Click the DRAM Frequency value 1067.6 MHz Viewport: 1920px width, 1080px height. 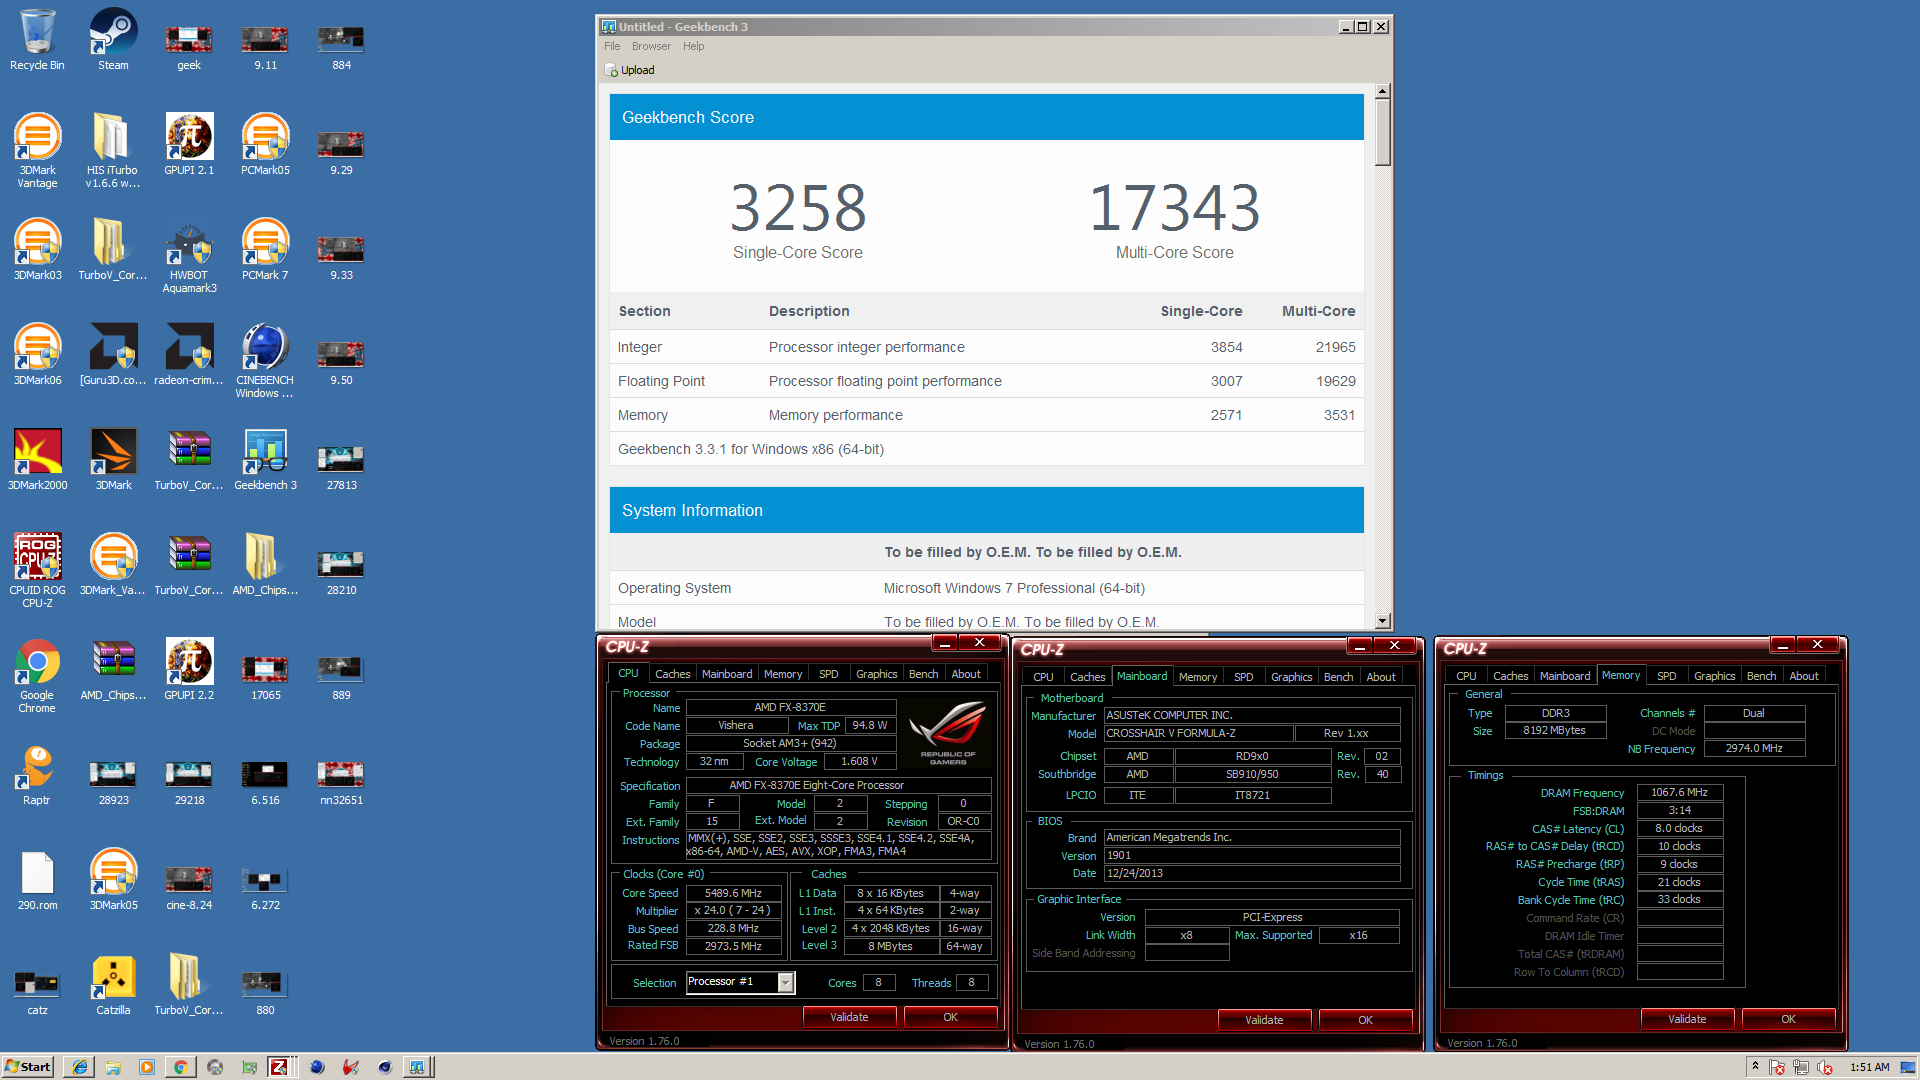pyautogui.click(x=1679, y=792)
